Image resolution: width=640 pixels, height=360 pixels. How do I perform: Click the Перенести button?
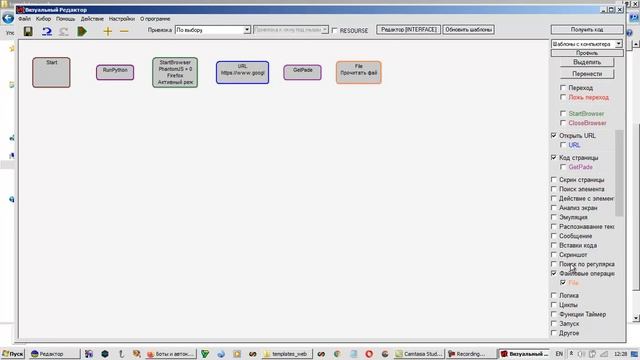tap(587, 74)
